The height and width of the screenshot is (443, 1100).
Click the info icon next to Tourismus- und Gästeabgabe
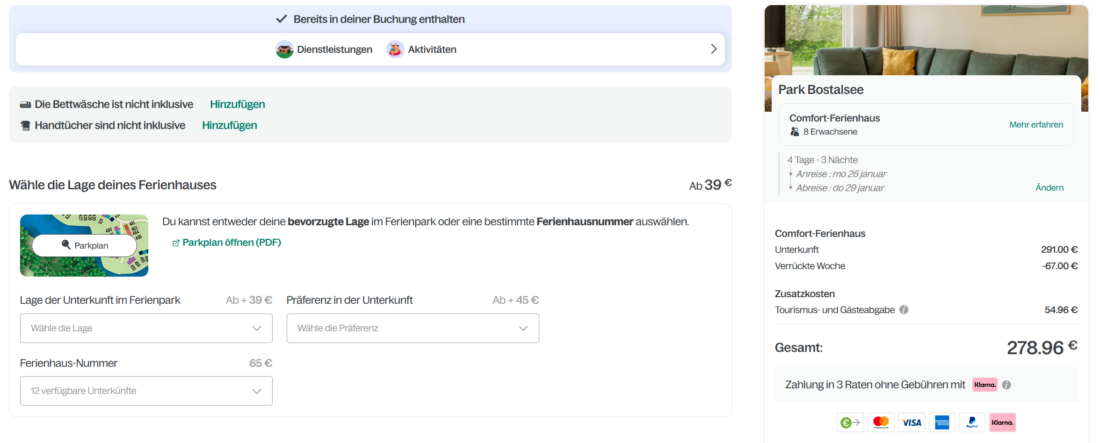[904, 310]
